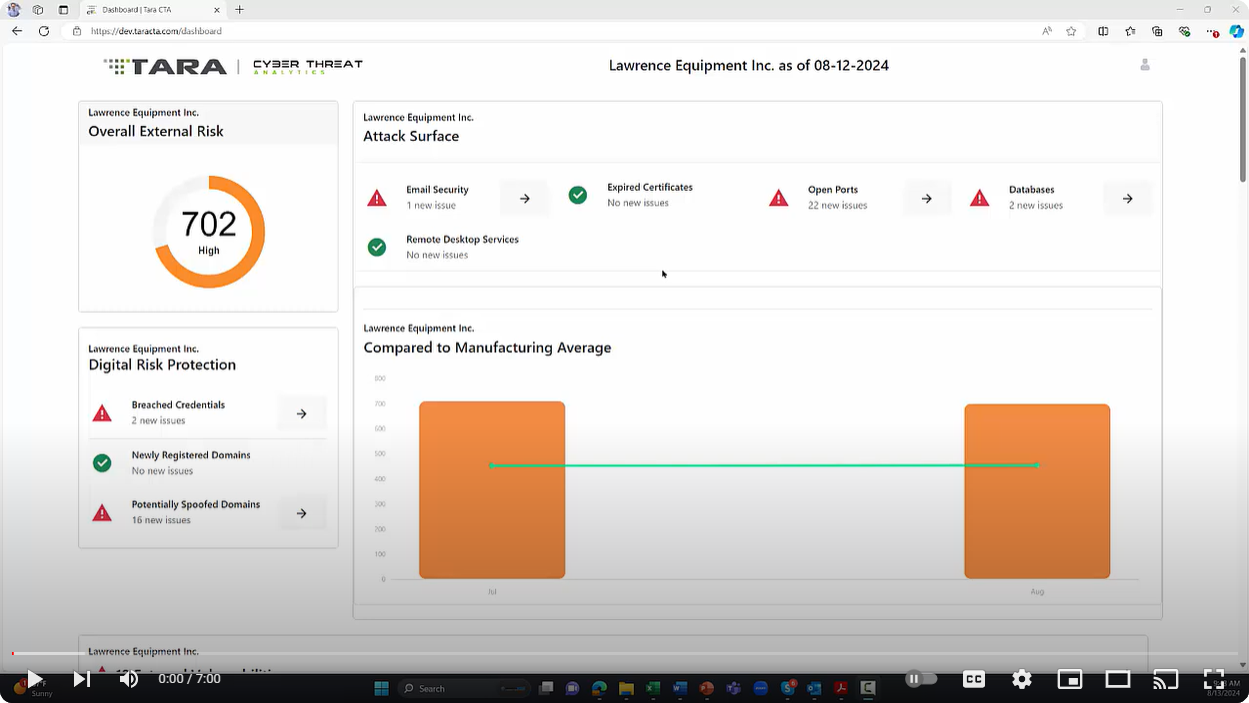Click the address bar showing dev.taracta.com/dashboard
Image resolution: width=1249 pixels, height=703 pixels.
pyautogui.click(x=550, y=31)
